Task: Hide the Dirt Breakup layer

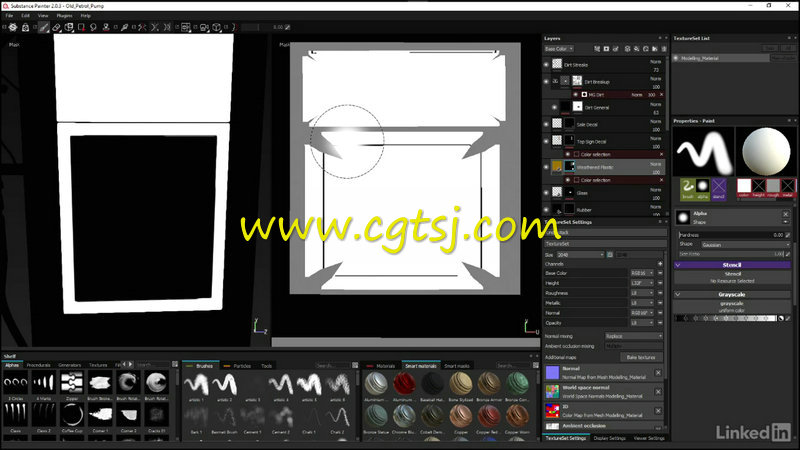Action: [546, 82]
